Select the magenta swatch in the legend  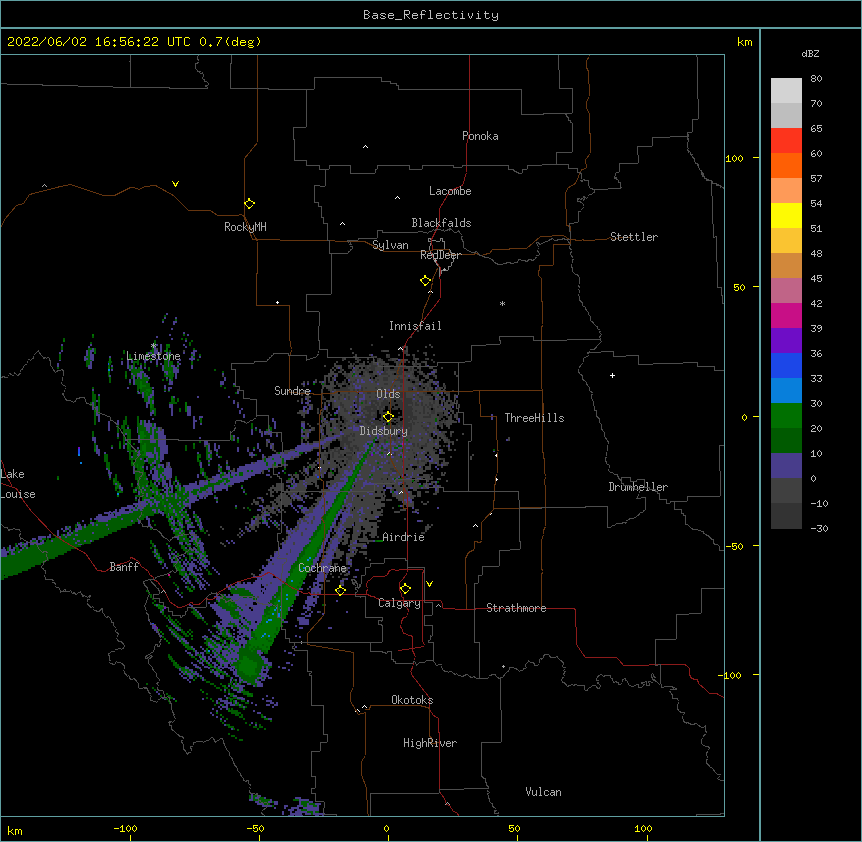(x=786, y=315)
